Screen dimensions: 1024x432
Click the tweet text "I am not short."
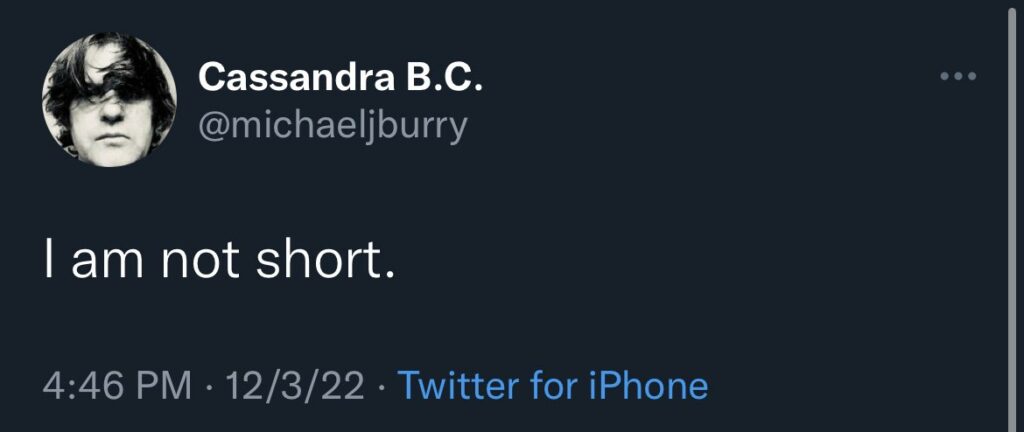pos(220,263)
